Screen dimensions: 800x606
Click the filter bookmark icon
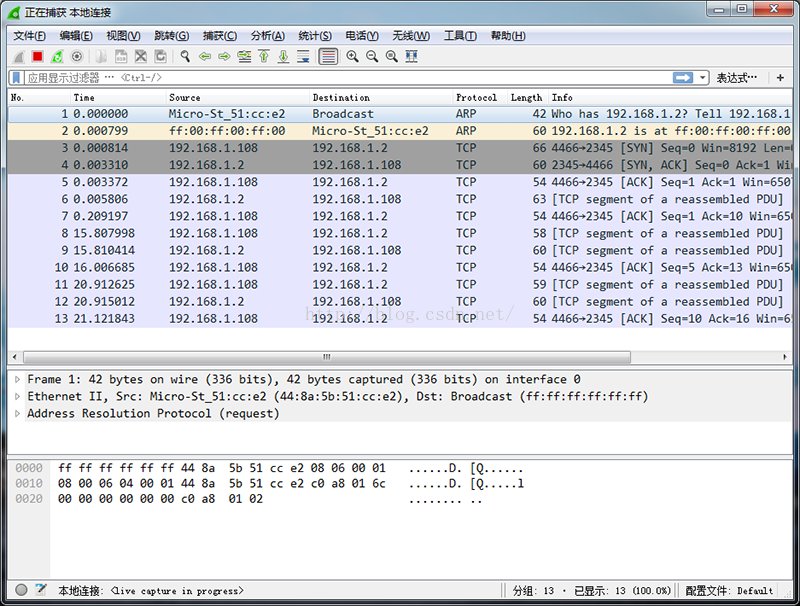(16, 78)
